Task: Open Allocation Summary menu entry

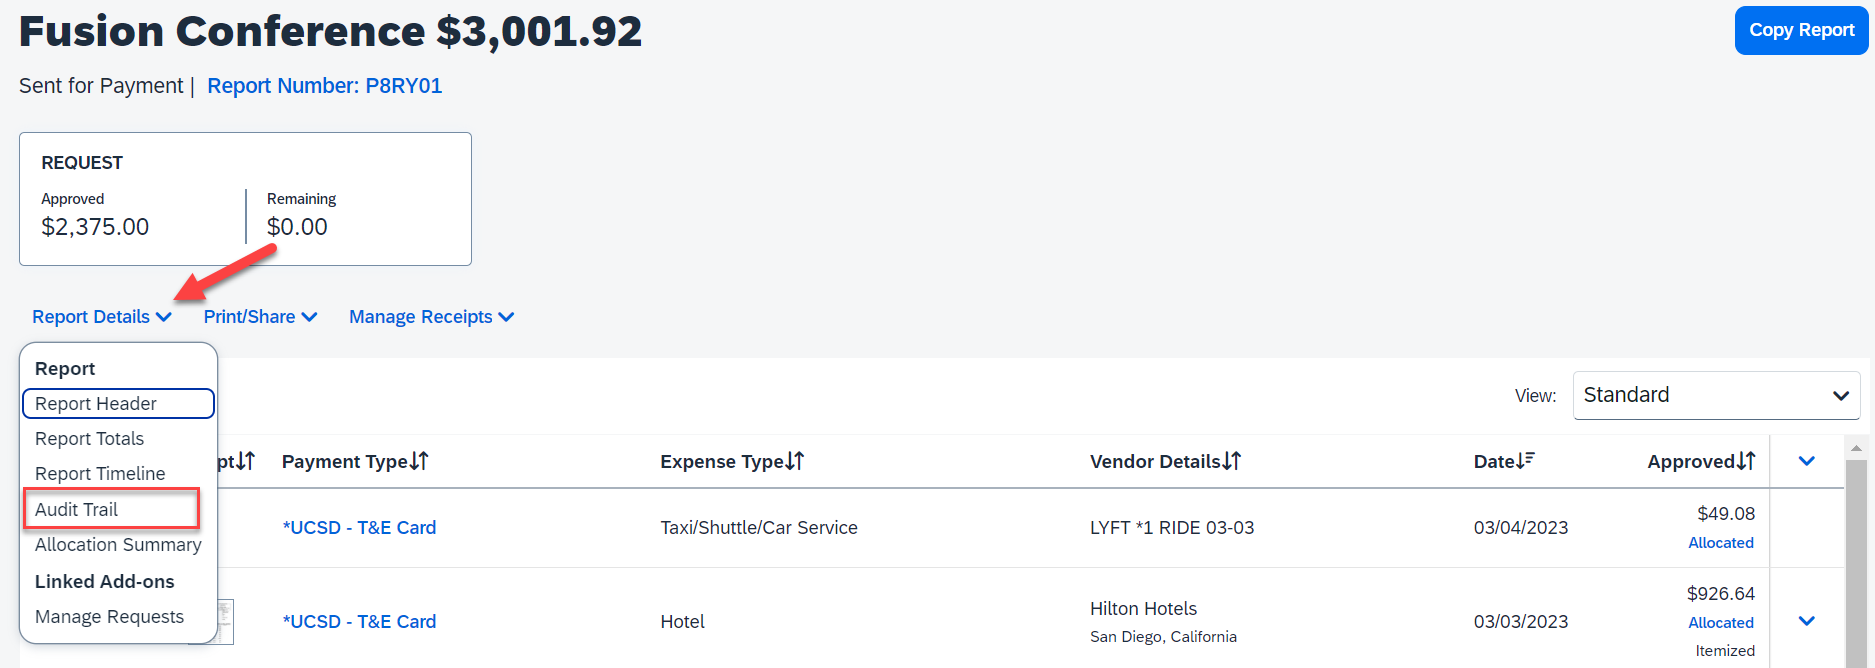Action: (118, 545)
